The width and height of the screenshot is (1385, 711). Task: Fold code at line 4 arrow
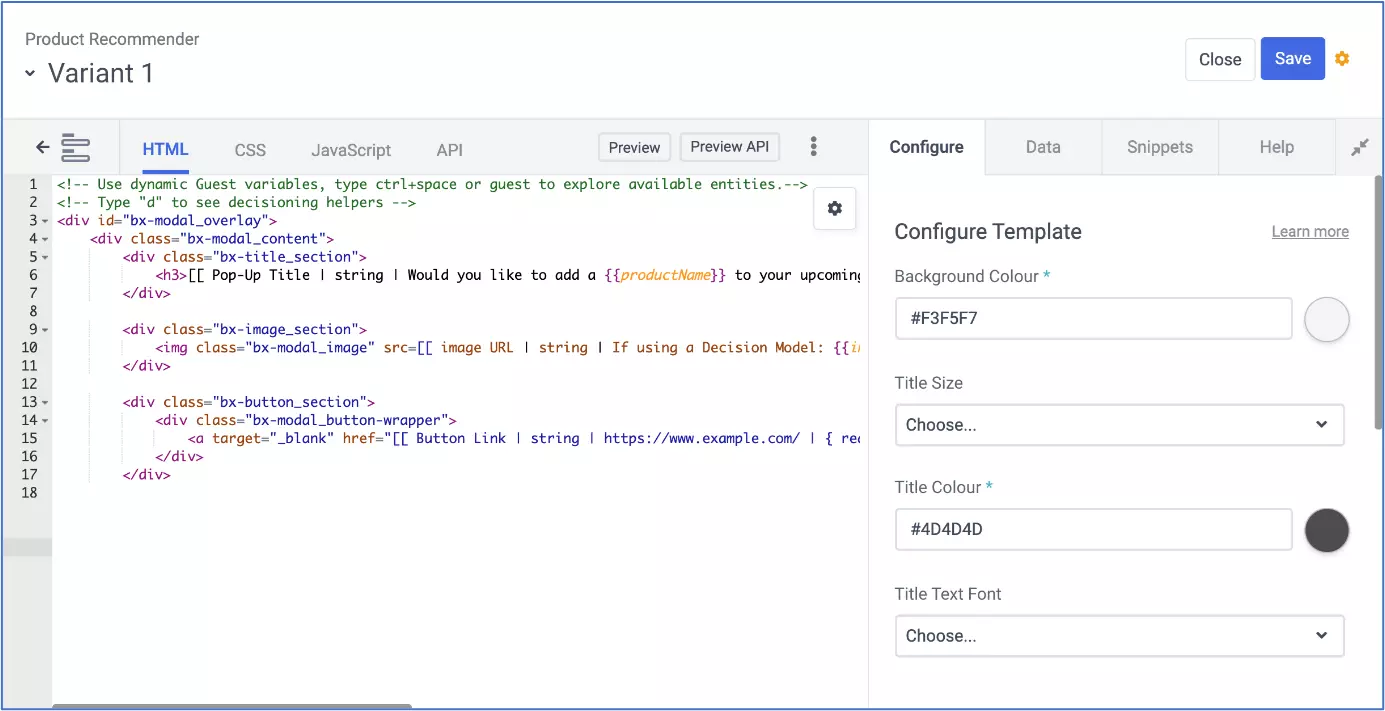(x=46, y=239)
